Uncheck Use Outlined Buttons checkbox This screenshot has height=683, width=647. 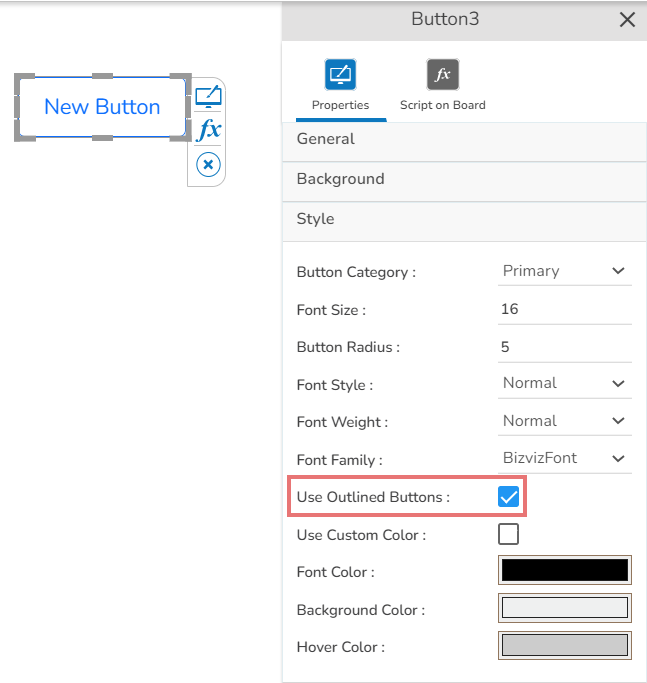point(508,497)
